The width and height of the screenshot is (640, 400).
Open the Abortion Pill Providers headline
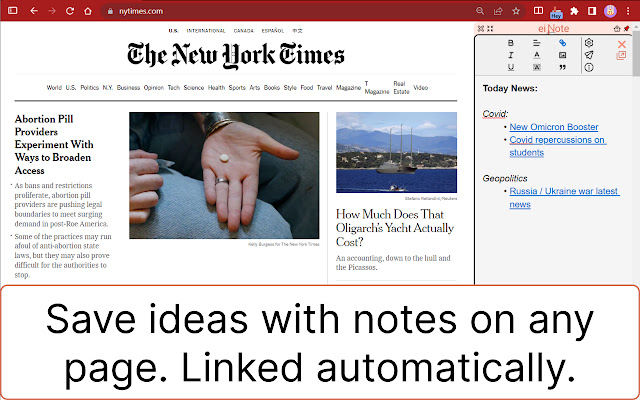pos(54,144)
